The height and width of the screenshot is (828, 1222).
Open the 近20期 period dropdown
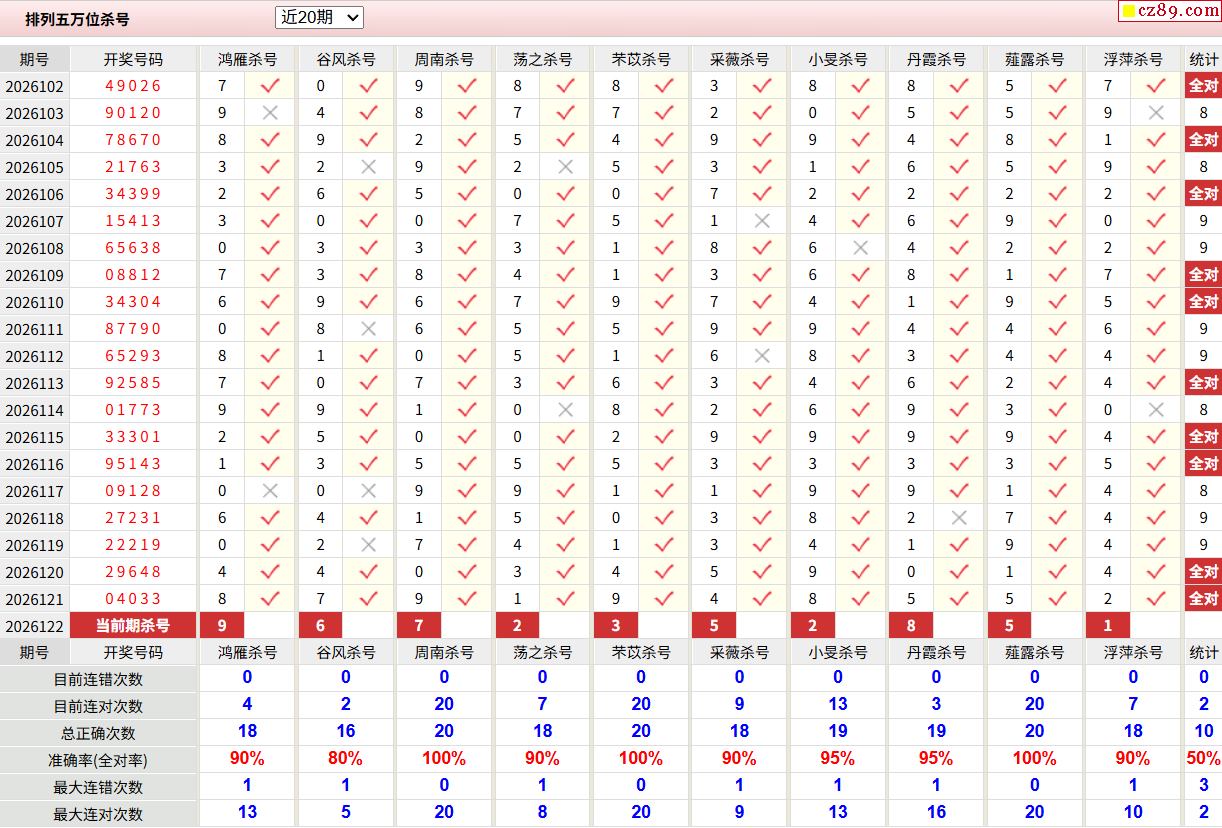coord(319,17)
